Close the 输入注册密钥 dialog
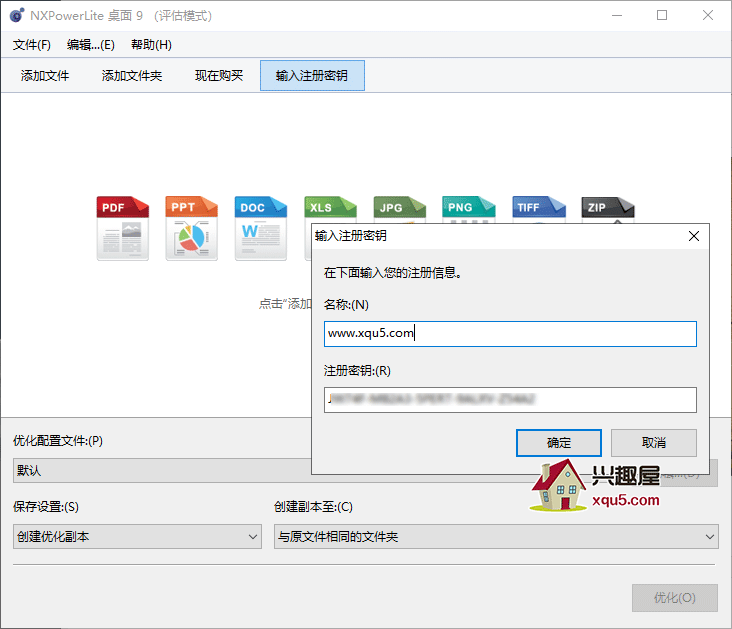The image size is (732, 629). [694, 236]
